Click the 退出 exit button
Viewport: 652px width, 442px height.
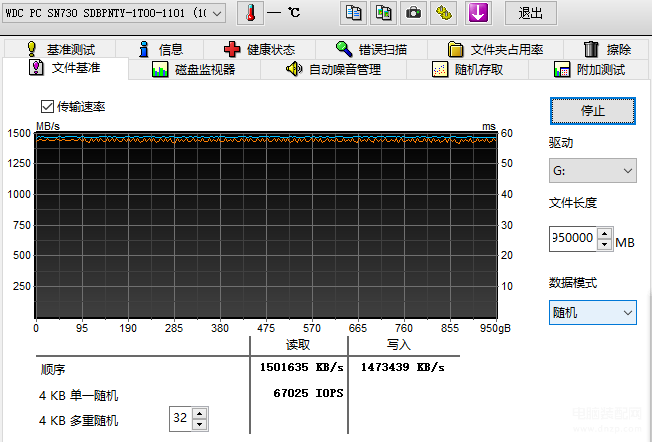[531, 13]
